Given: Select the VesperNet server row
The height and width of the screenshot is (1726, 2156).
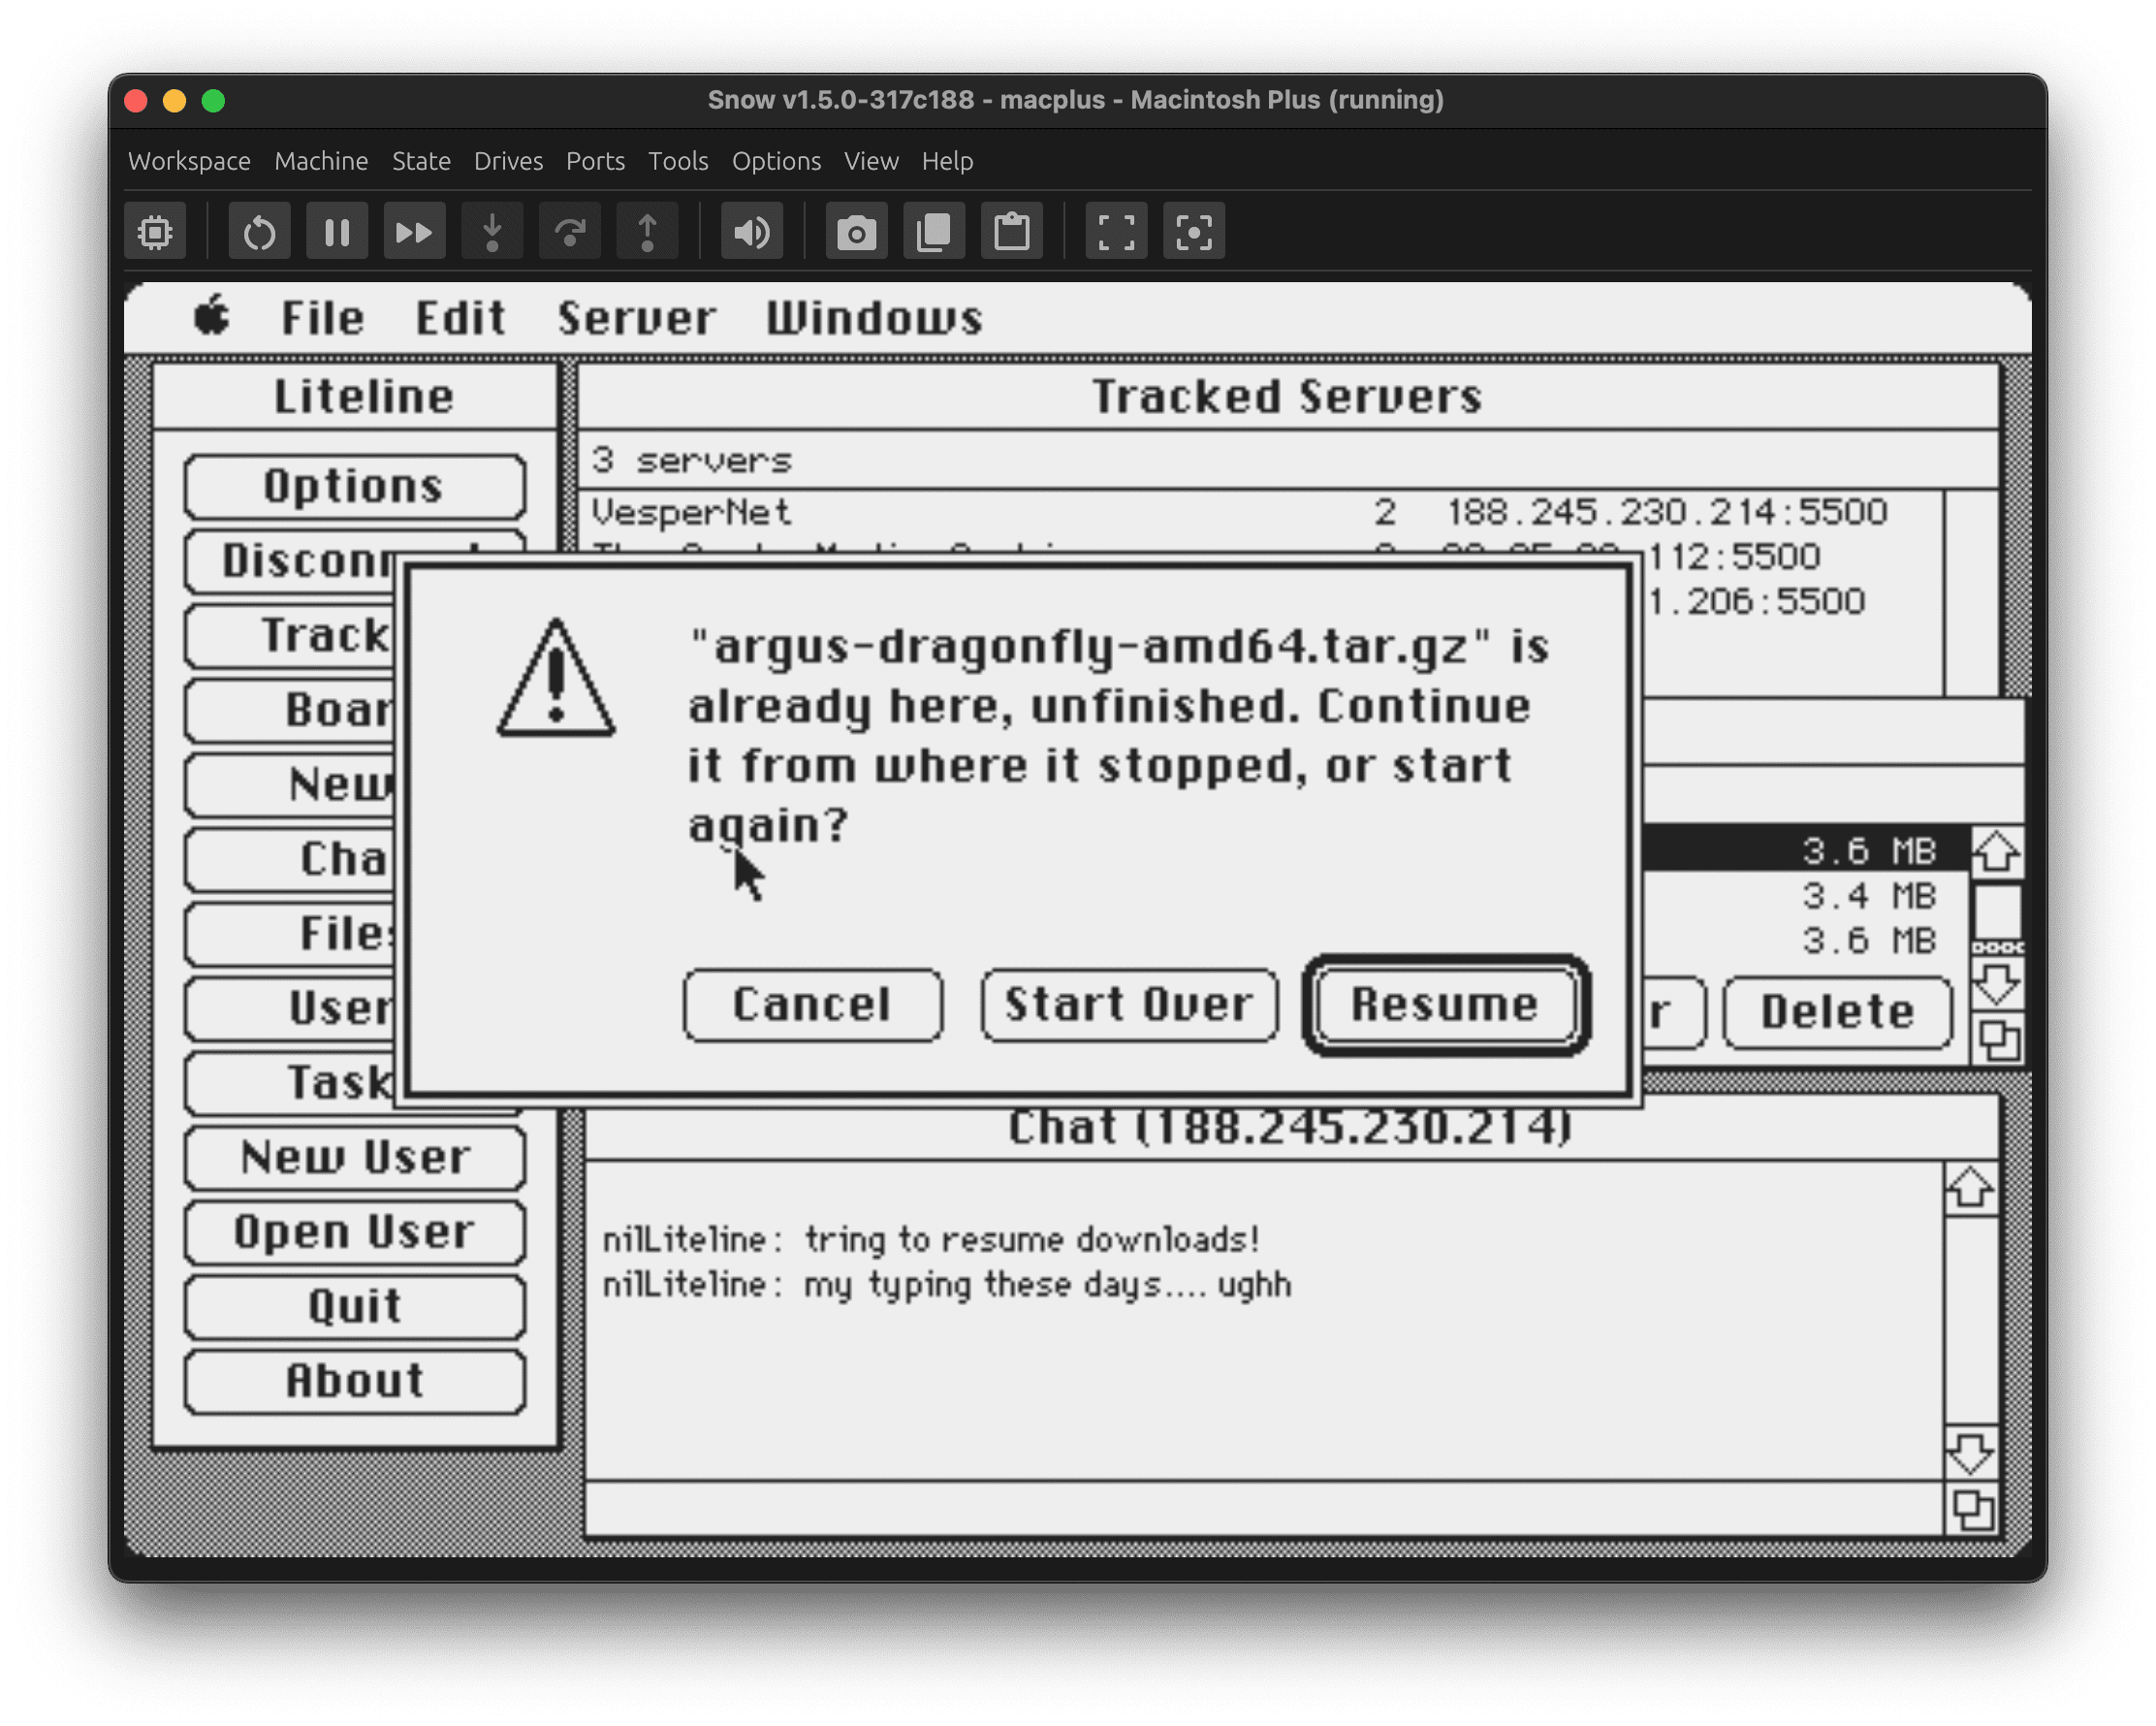Looking at the screenshot, I should click(1262, 512).
